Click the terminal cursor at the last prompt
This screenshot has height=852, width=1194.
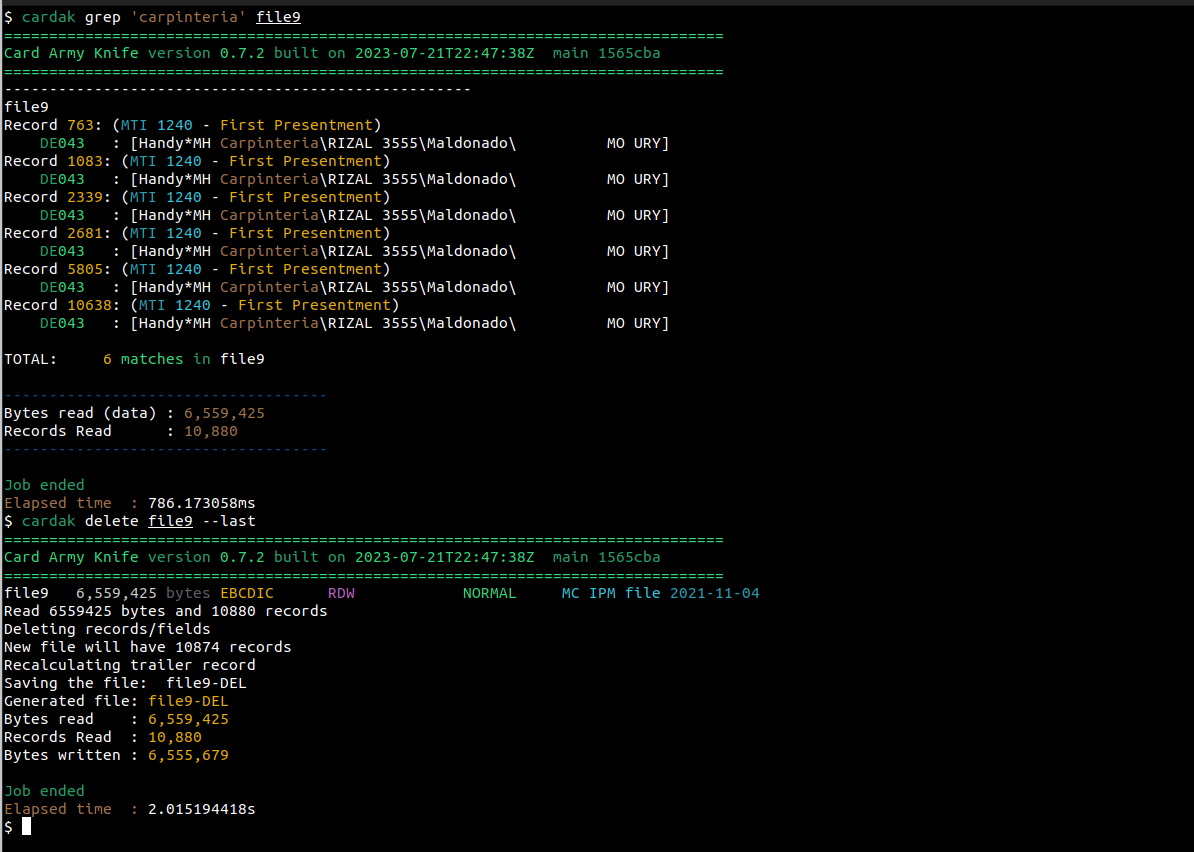(26, 826)
